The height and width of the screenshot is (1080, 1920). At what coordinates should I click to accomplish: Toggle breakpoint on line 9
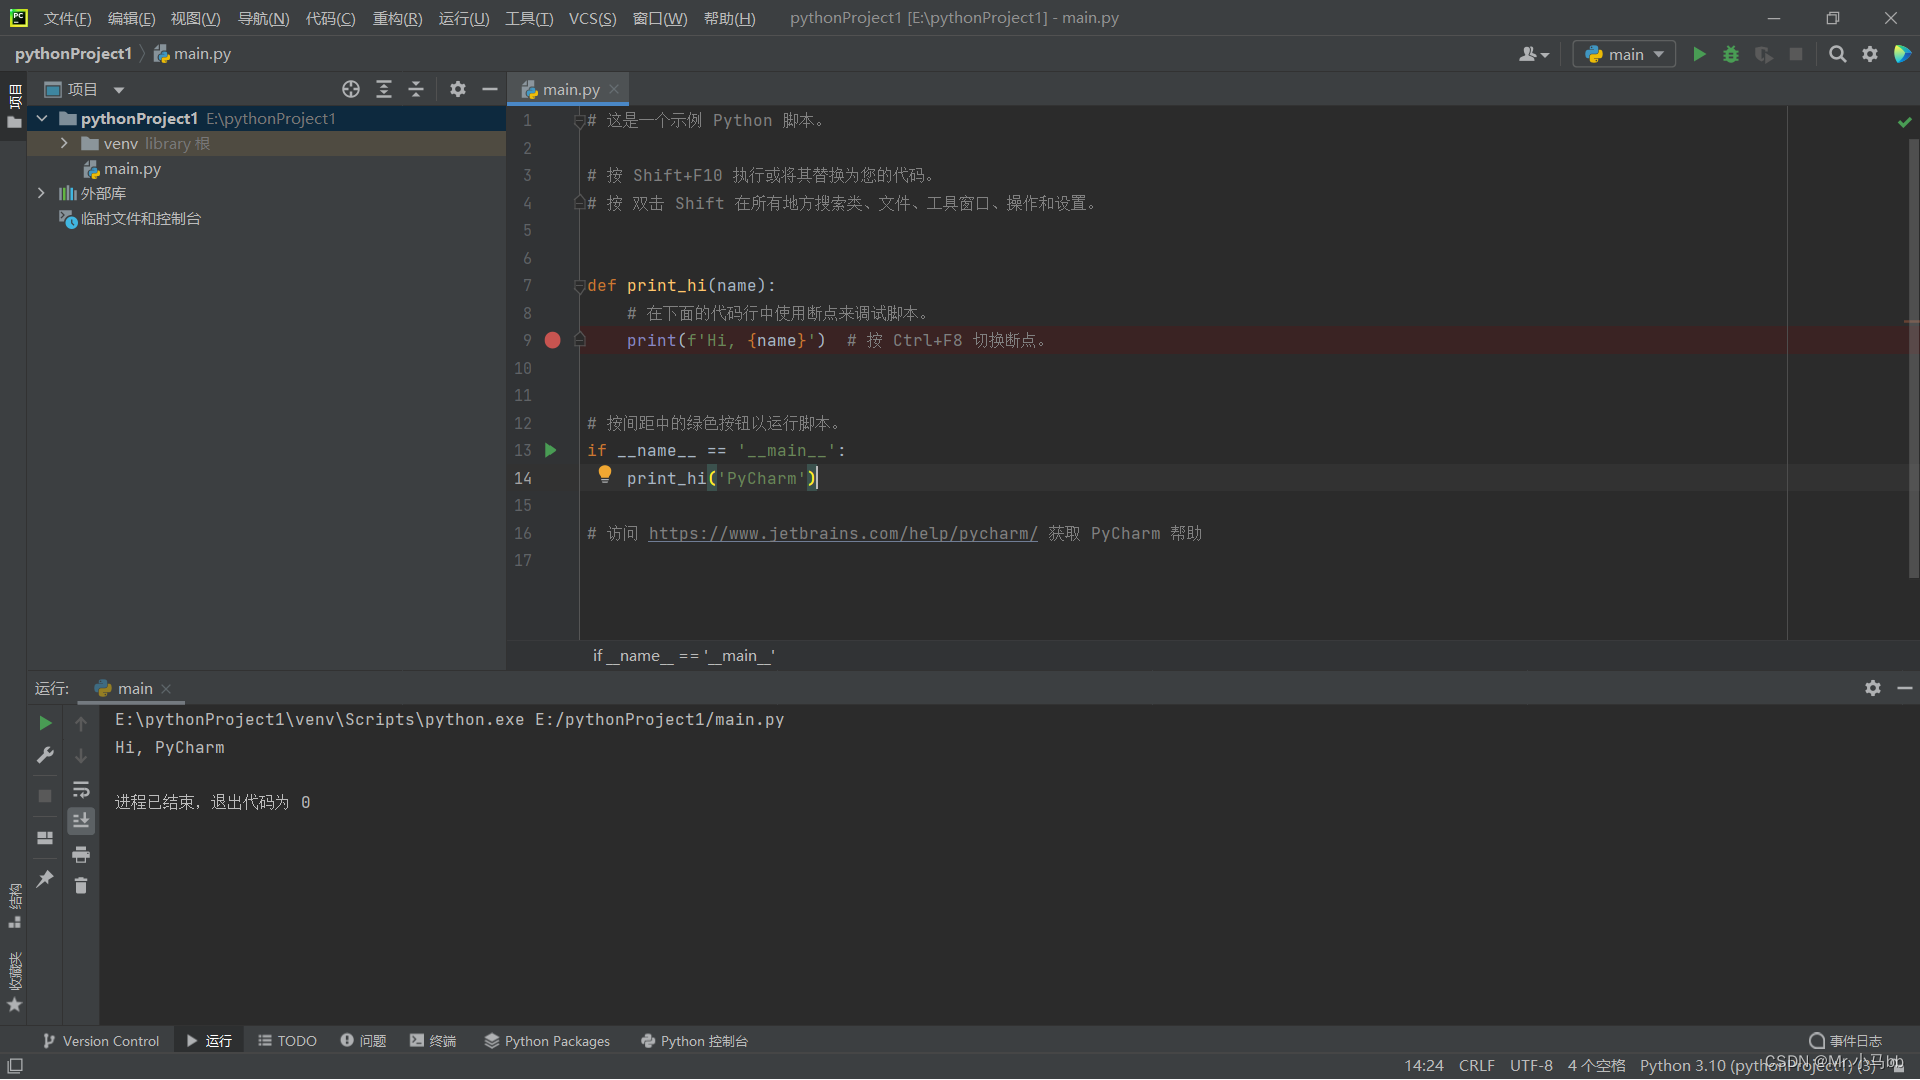pos(553,340)
